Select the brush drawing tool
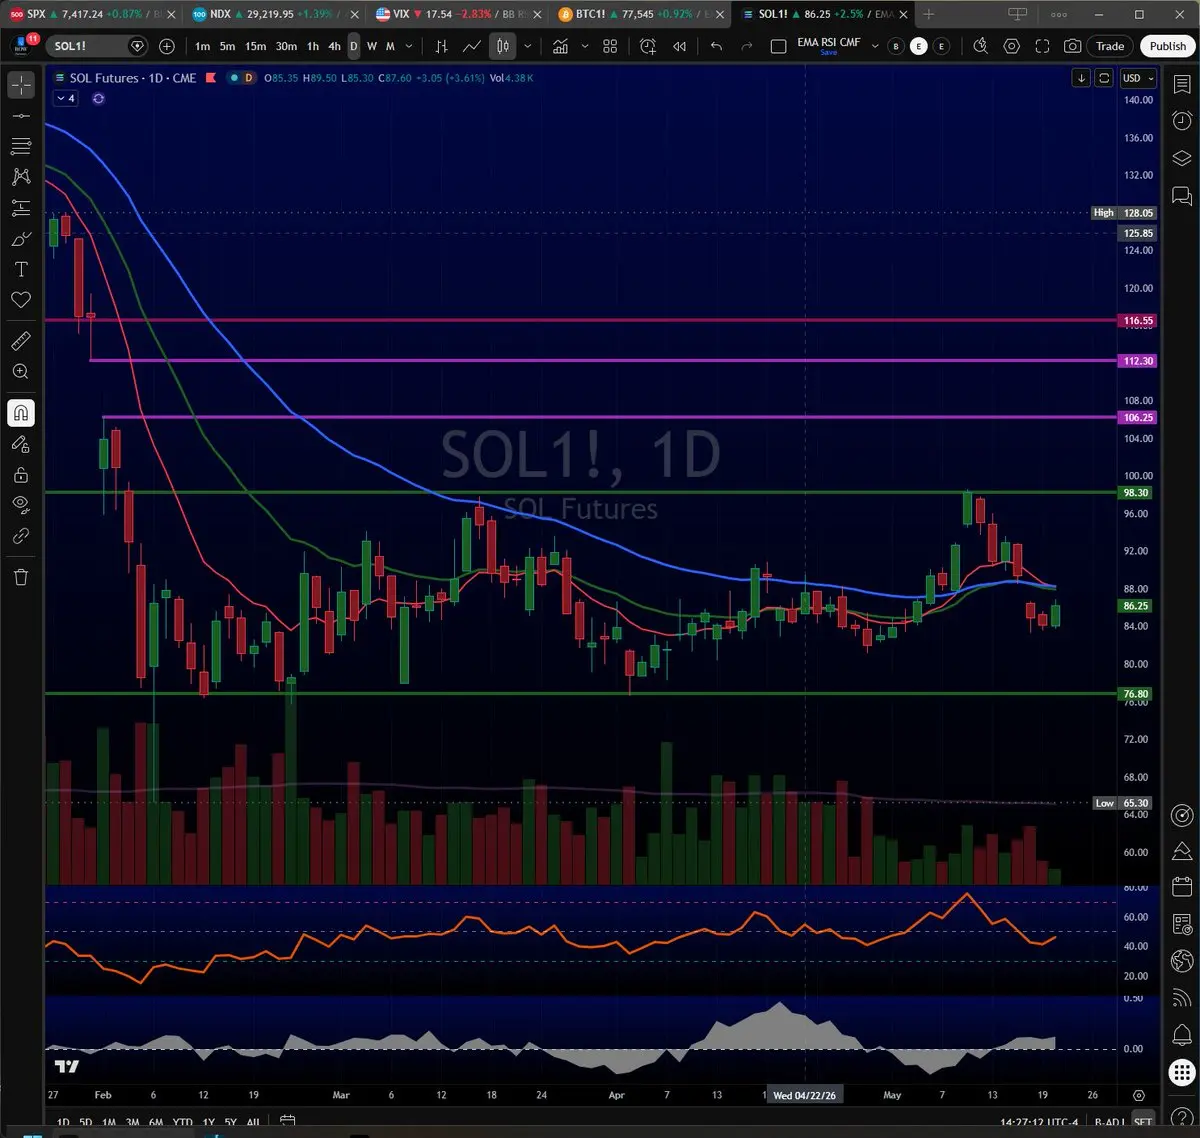The image size is (1200, 1138). click(20, 239)
